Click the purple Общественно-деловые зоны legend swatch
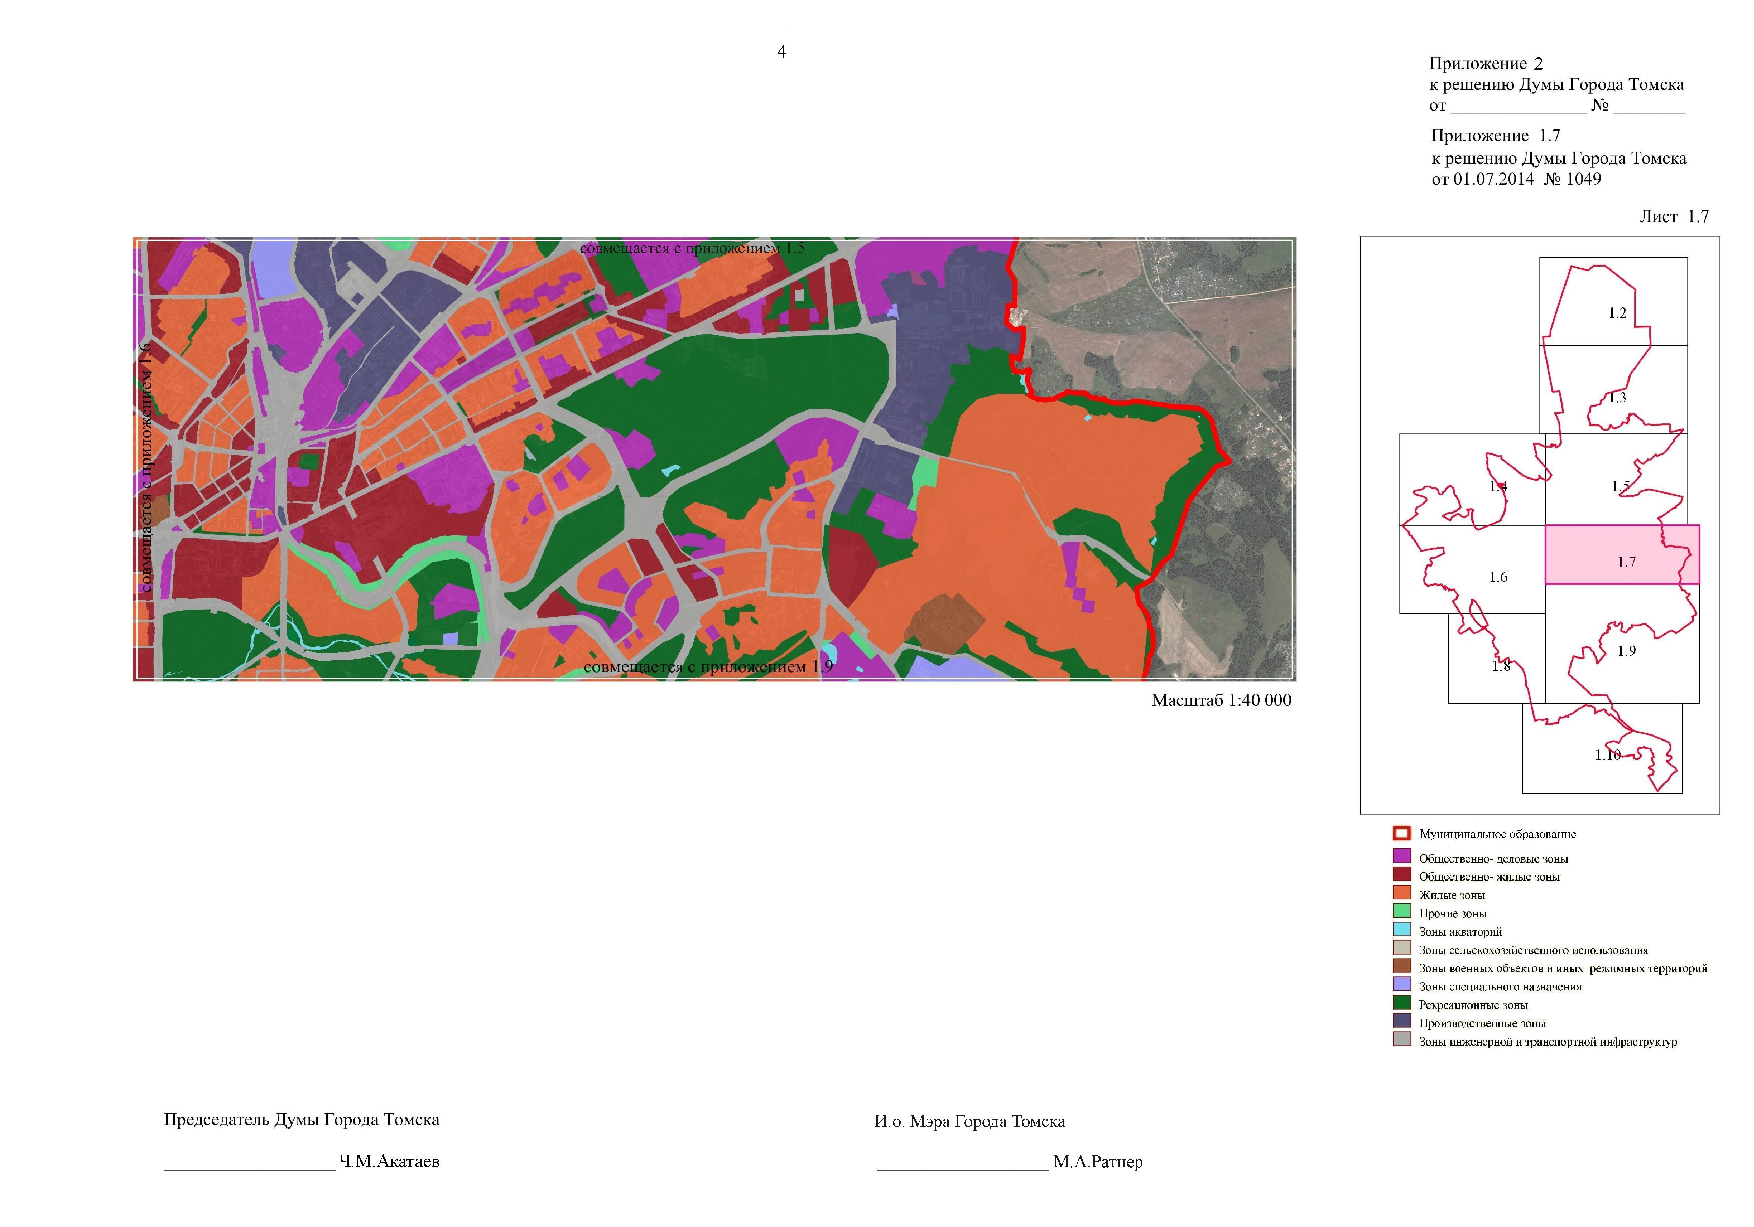 pos(1401,857)
